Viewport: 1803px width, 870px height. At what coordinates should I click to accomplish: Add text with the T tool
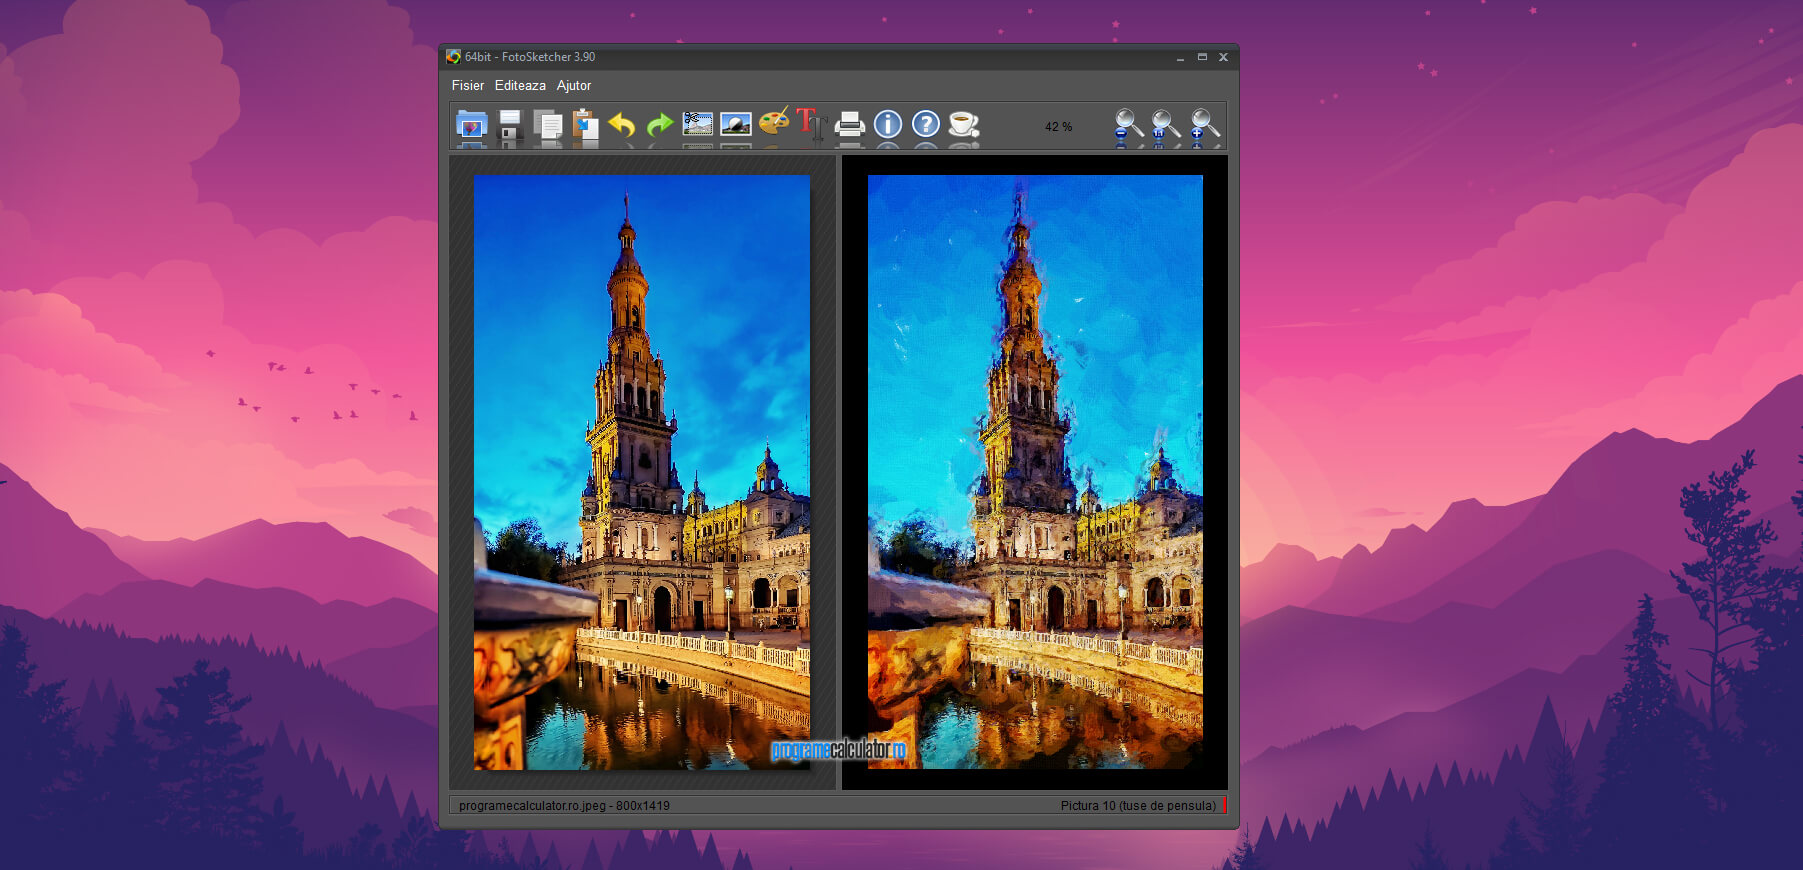coord(810,124)
